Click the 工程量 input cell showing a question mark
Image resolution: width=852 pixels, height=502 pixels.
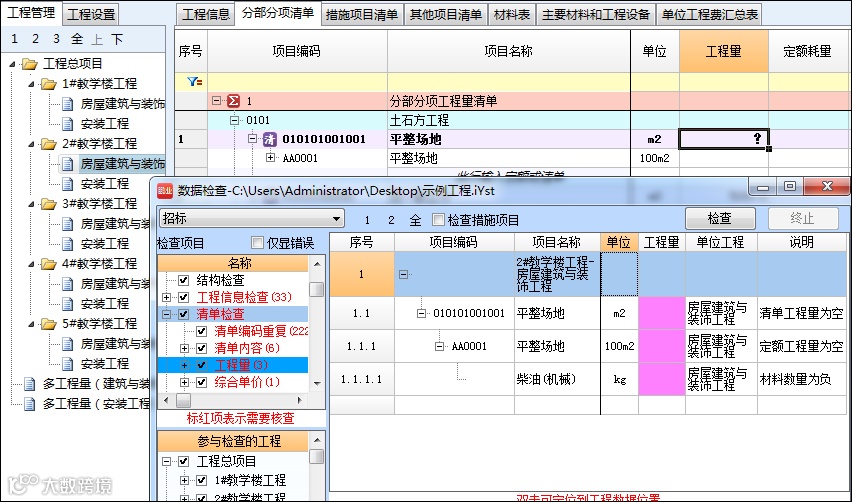(723, 139)
